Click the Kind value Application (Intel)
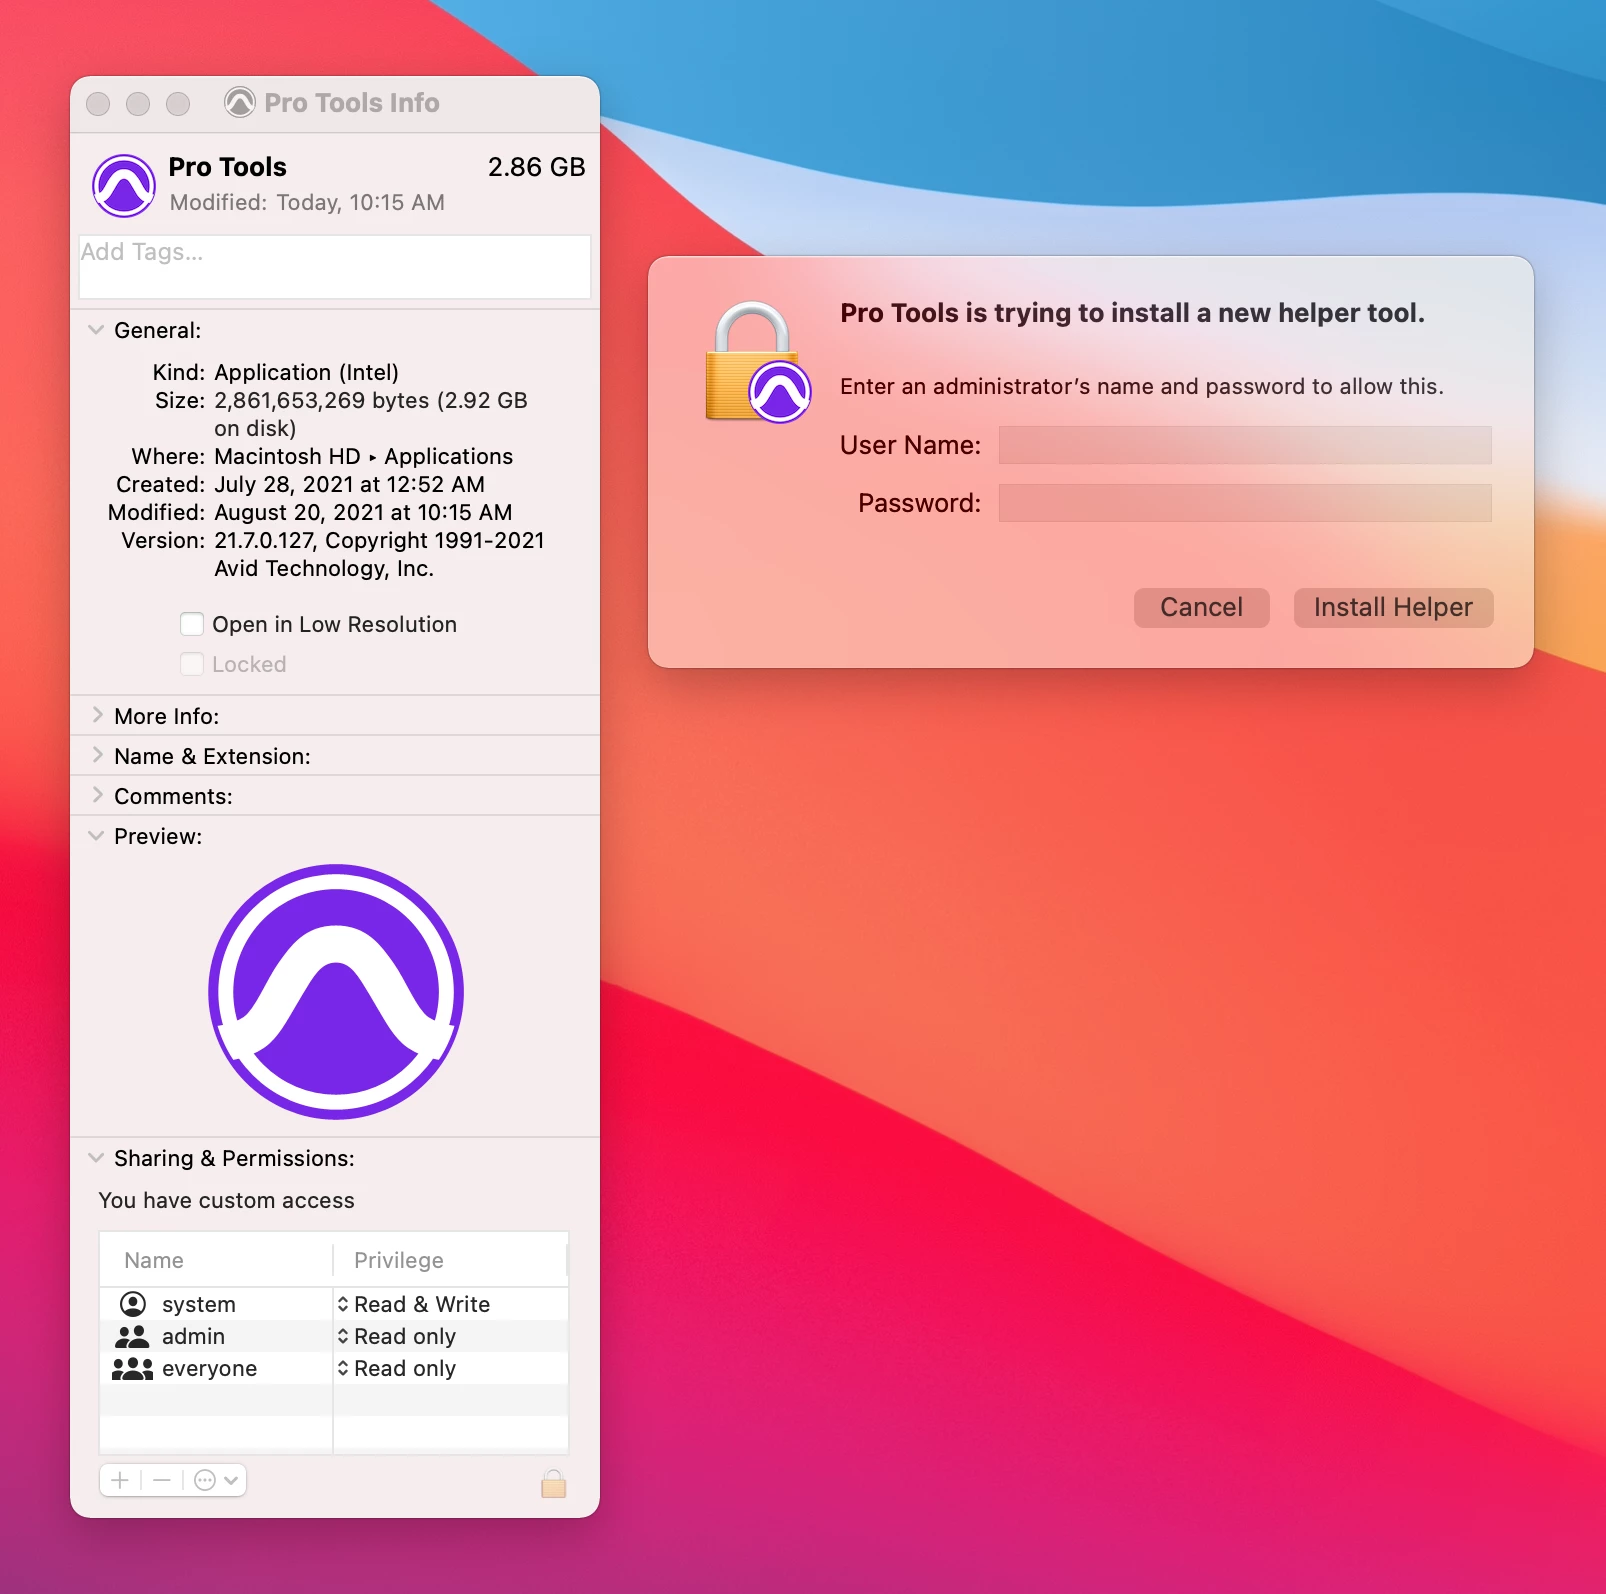 306,372
